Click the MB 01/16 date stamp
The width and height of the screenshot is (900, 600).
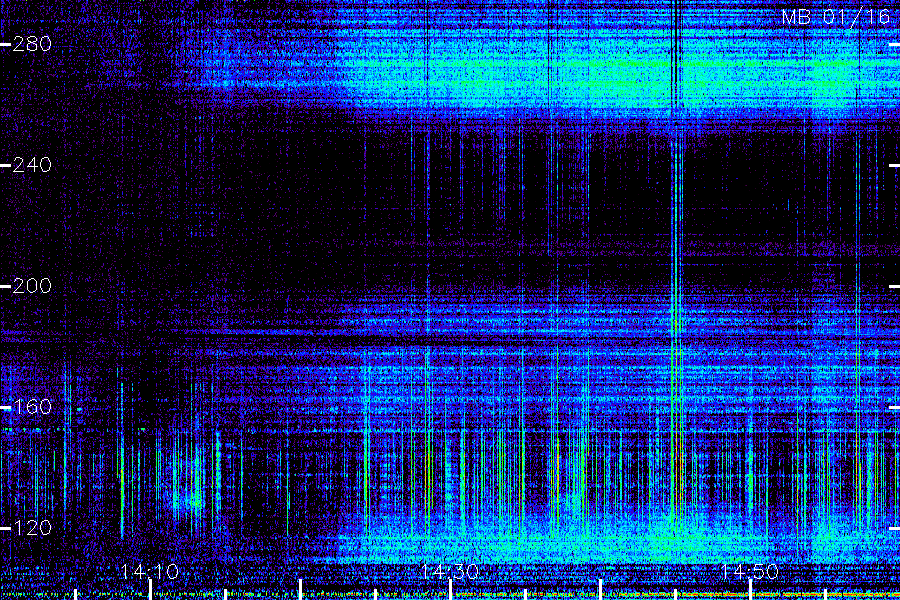[x=836, y=17]
